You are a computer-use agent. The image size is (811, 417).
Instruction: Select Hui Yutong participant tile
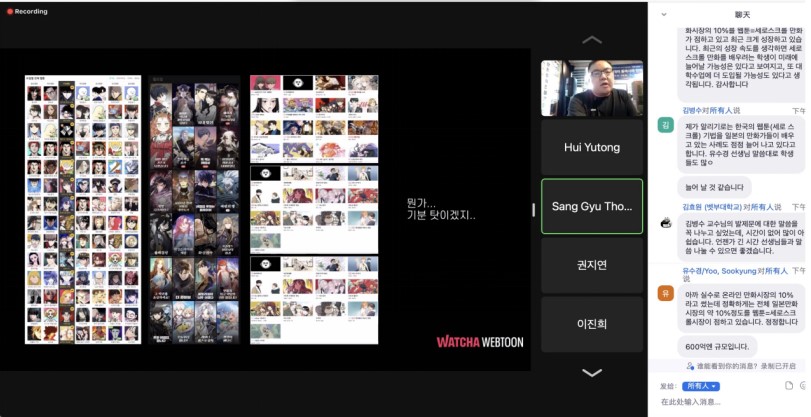click(591, 147)
